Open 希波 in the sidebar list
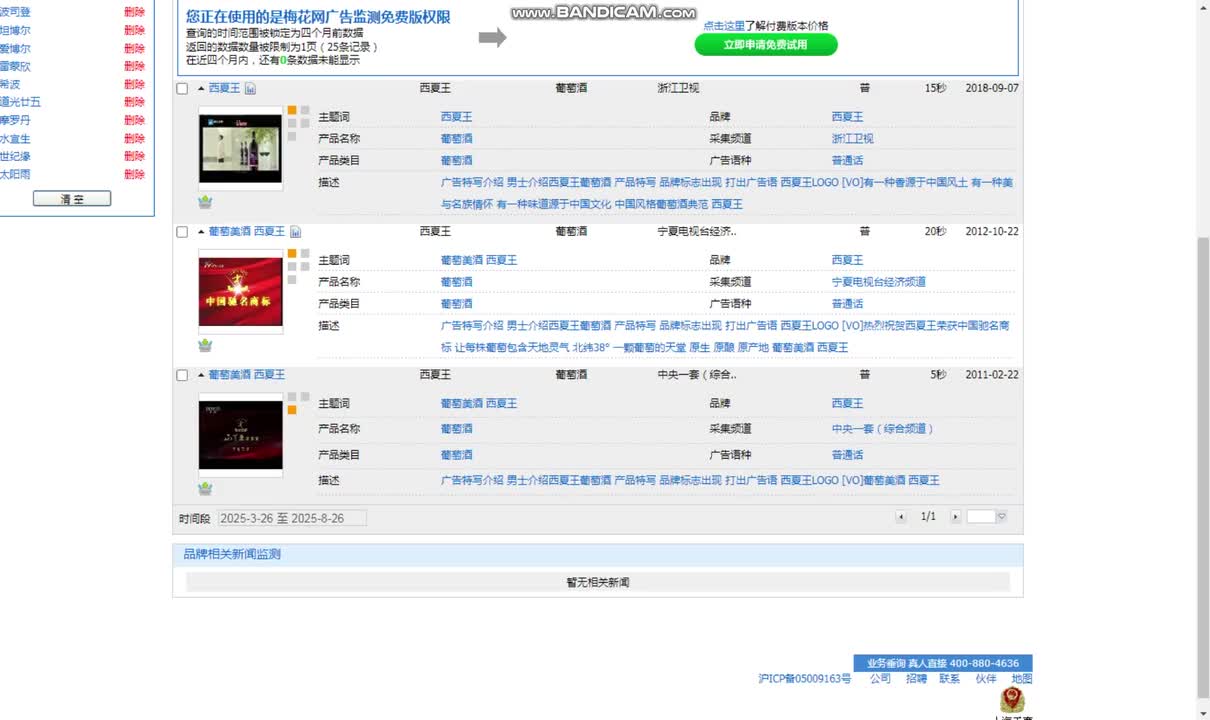Viewport: 1210px width, 720px height. coord(10,84)
